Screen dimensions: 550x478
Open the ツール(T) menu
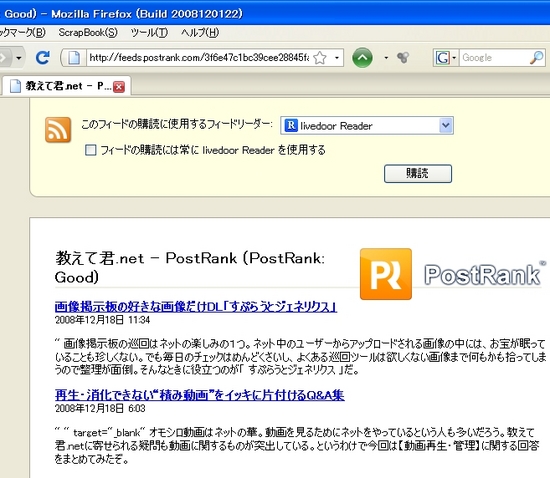pyautogui.click(x=149, y=33)
